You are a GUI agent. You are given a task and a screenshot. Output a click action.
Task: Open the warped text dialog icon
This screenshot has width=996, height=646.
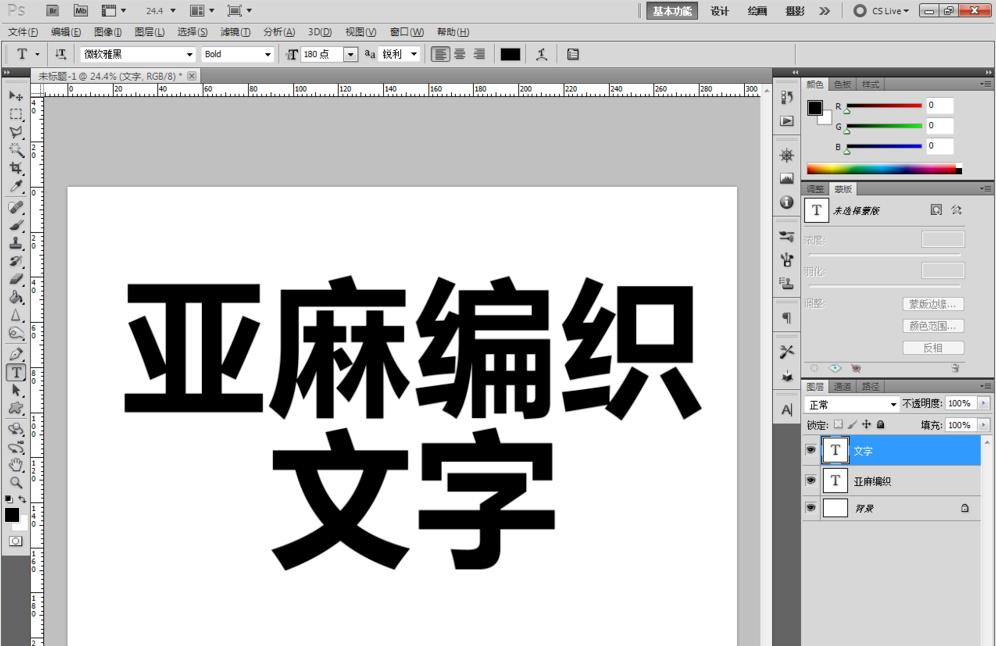click(x=541, y=54)
